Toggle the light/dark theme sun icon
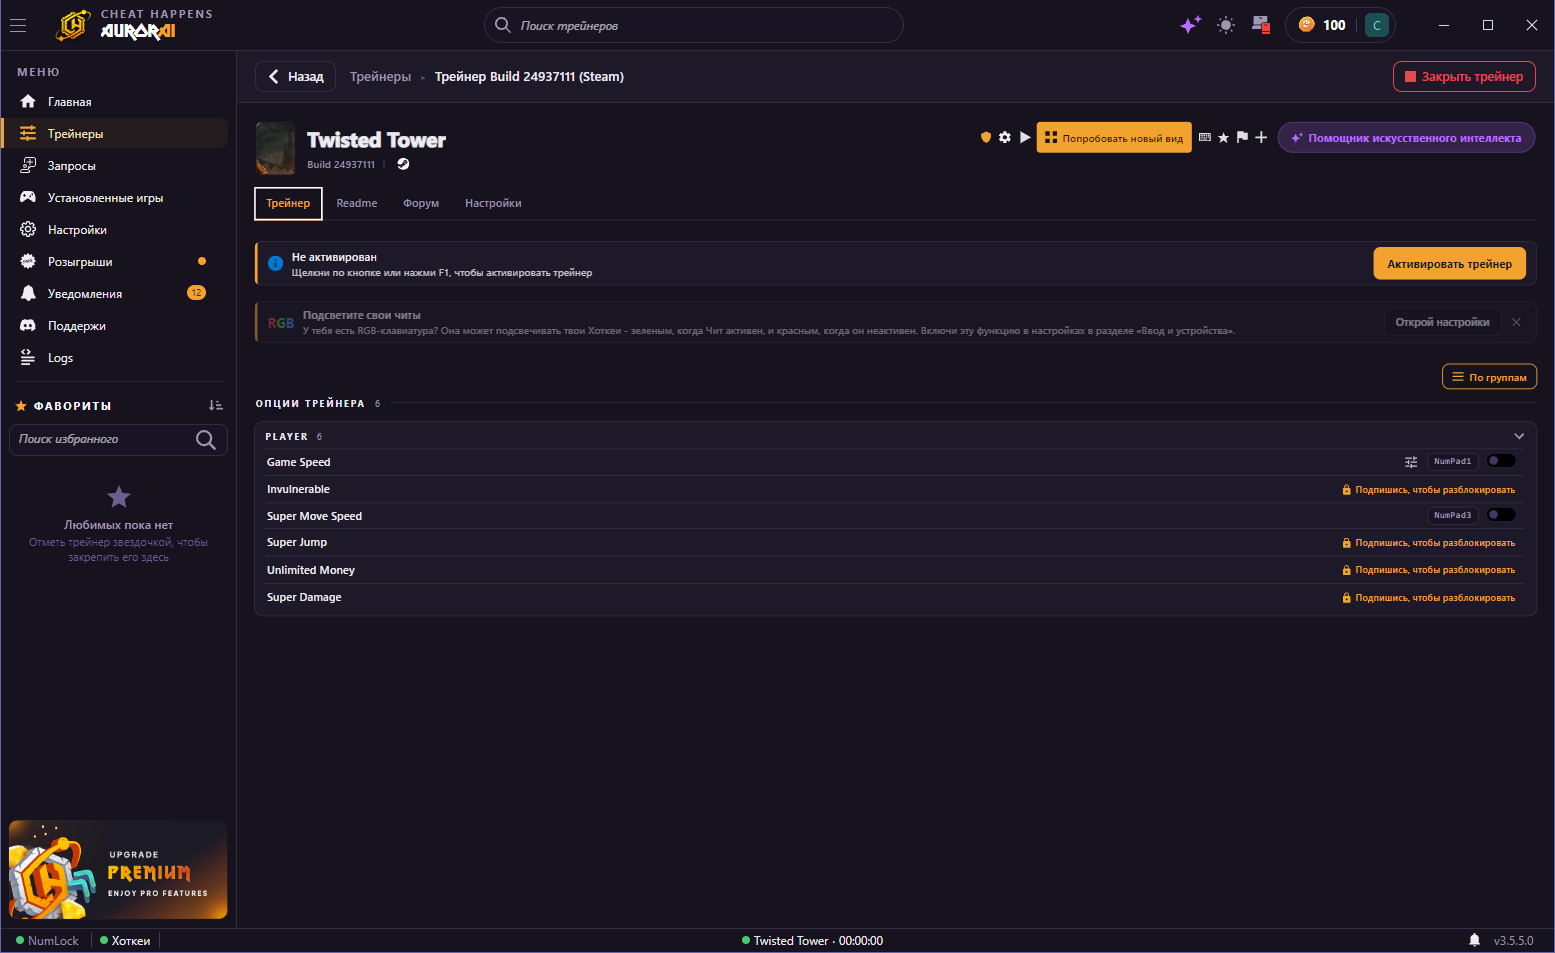This screenshot has width=1555, height=953. pyautogui.click(x=1226, y=25)
